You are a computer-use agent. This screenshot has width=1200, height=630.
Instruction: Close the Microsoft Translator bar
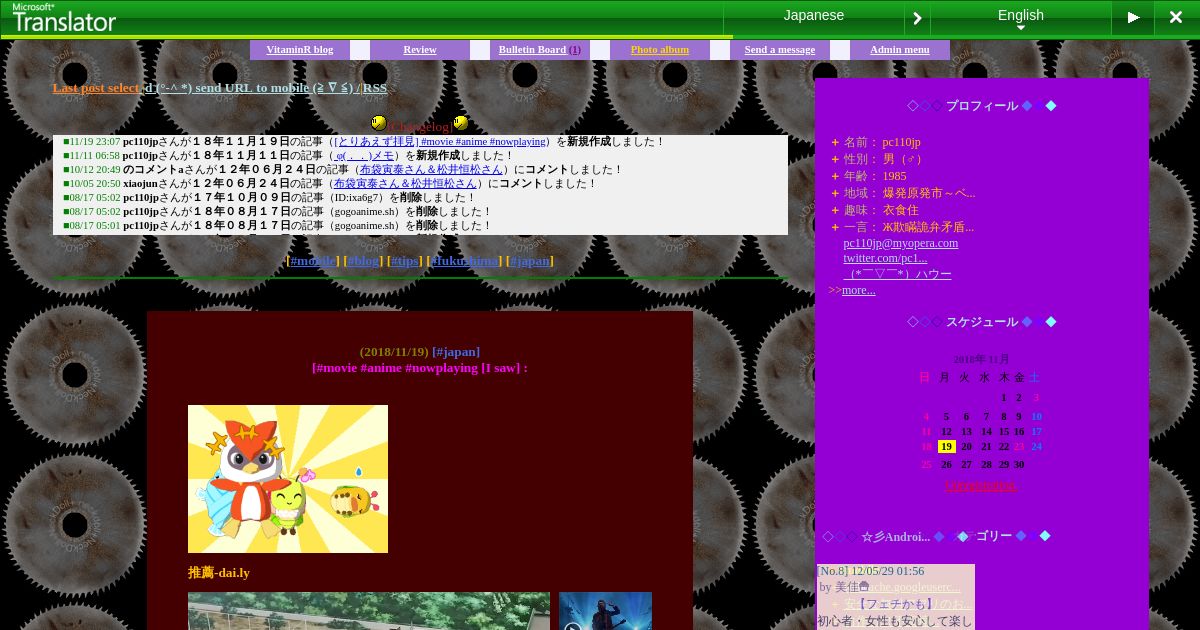coord(1176,17)
